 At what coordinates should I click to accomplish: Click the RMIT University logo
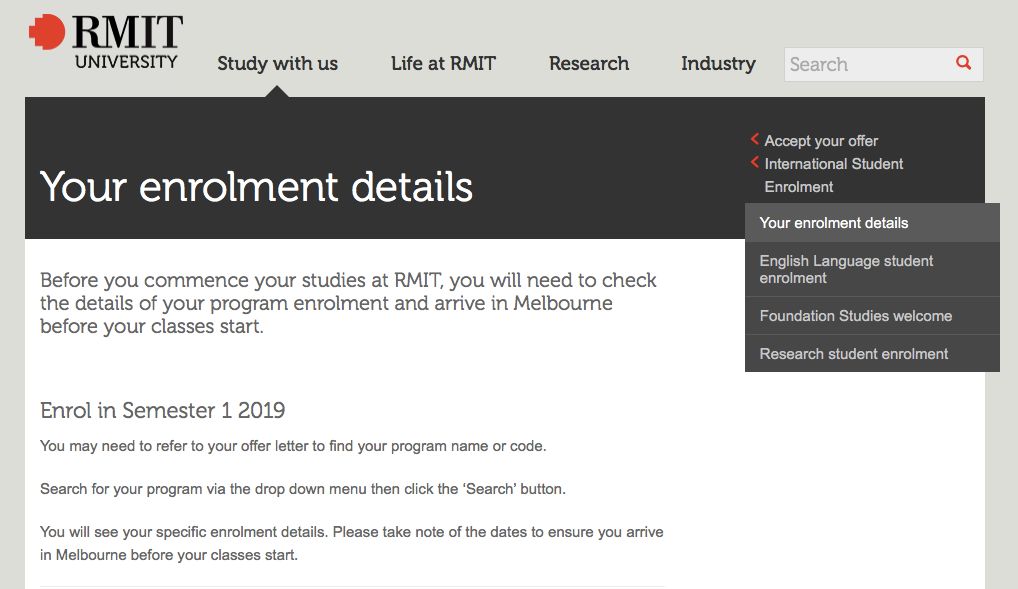click(106, 42)
